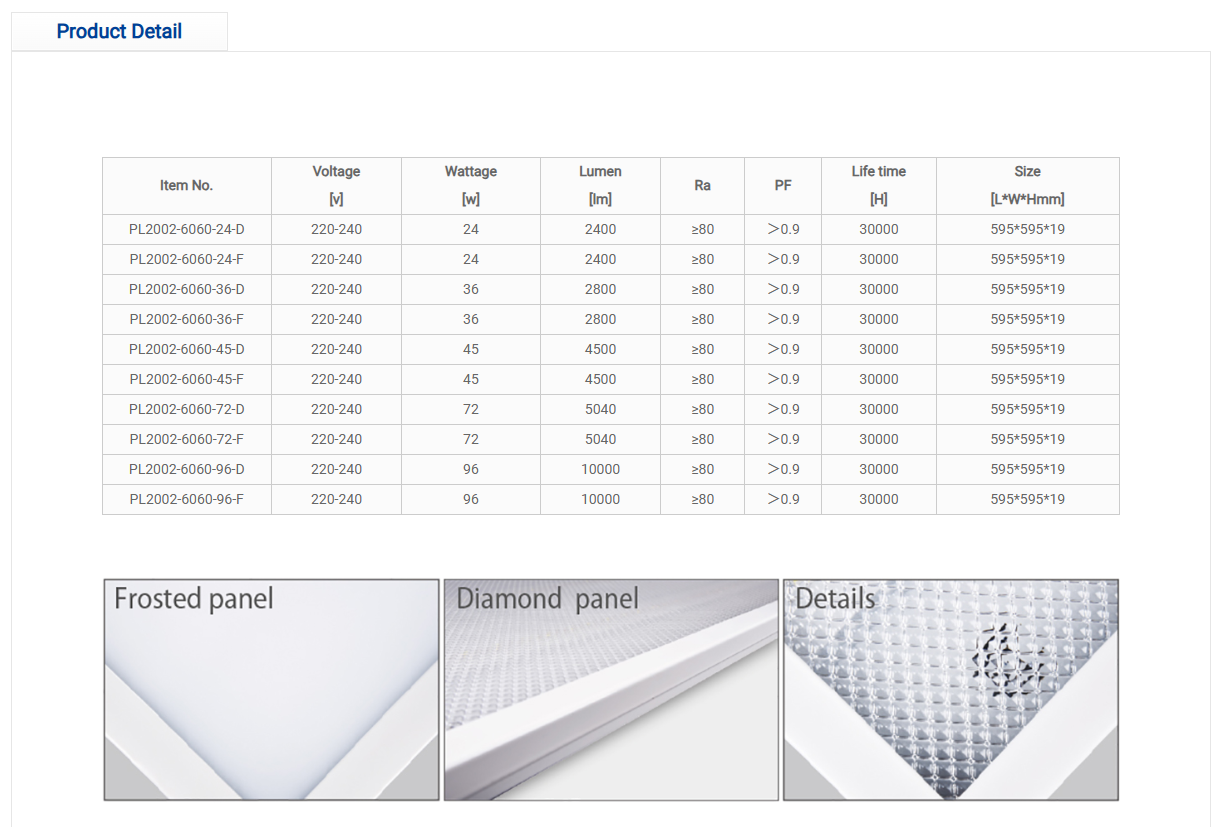
Task: Click size 595*595*19 in the PL2002-6060-96-D row
Action: 1028,469
